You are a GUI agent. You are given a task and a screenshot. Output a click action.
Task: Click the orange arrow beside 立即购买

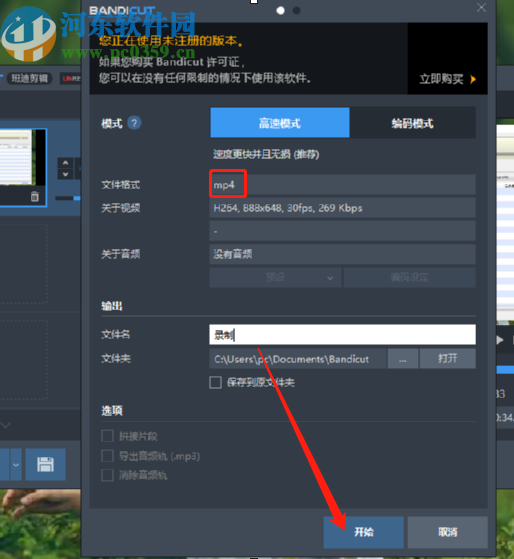(473, 79)
